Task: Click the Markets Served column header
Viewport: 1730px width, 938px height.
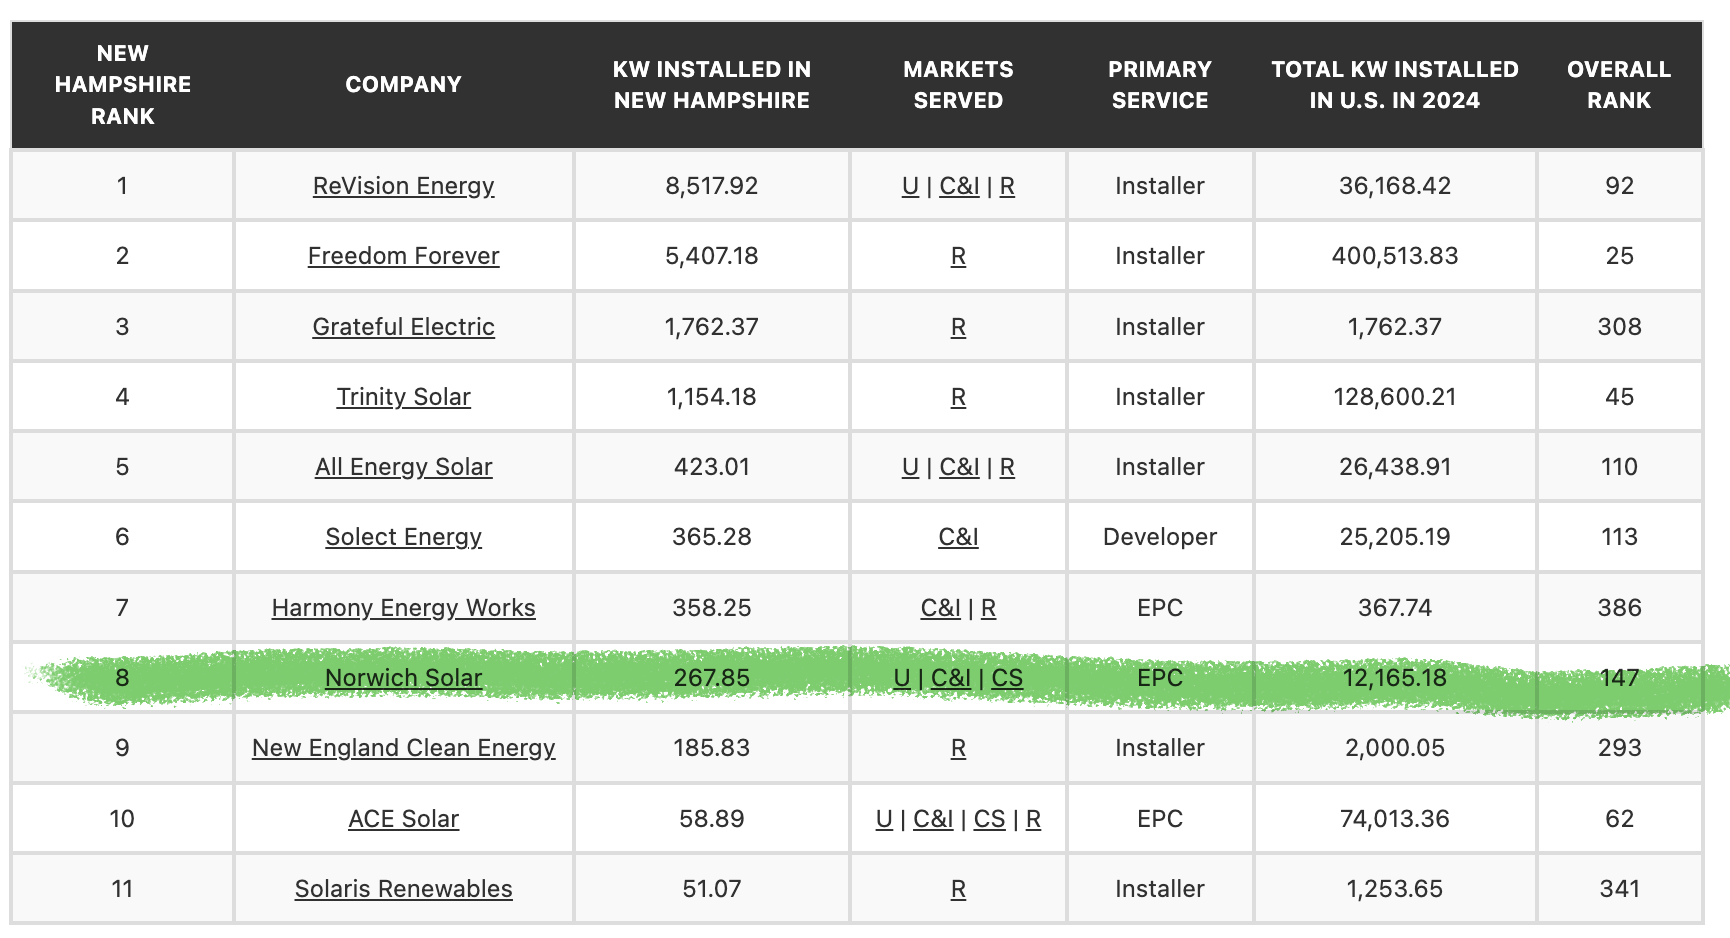Action: [x=958, y=85]
